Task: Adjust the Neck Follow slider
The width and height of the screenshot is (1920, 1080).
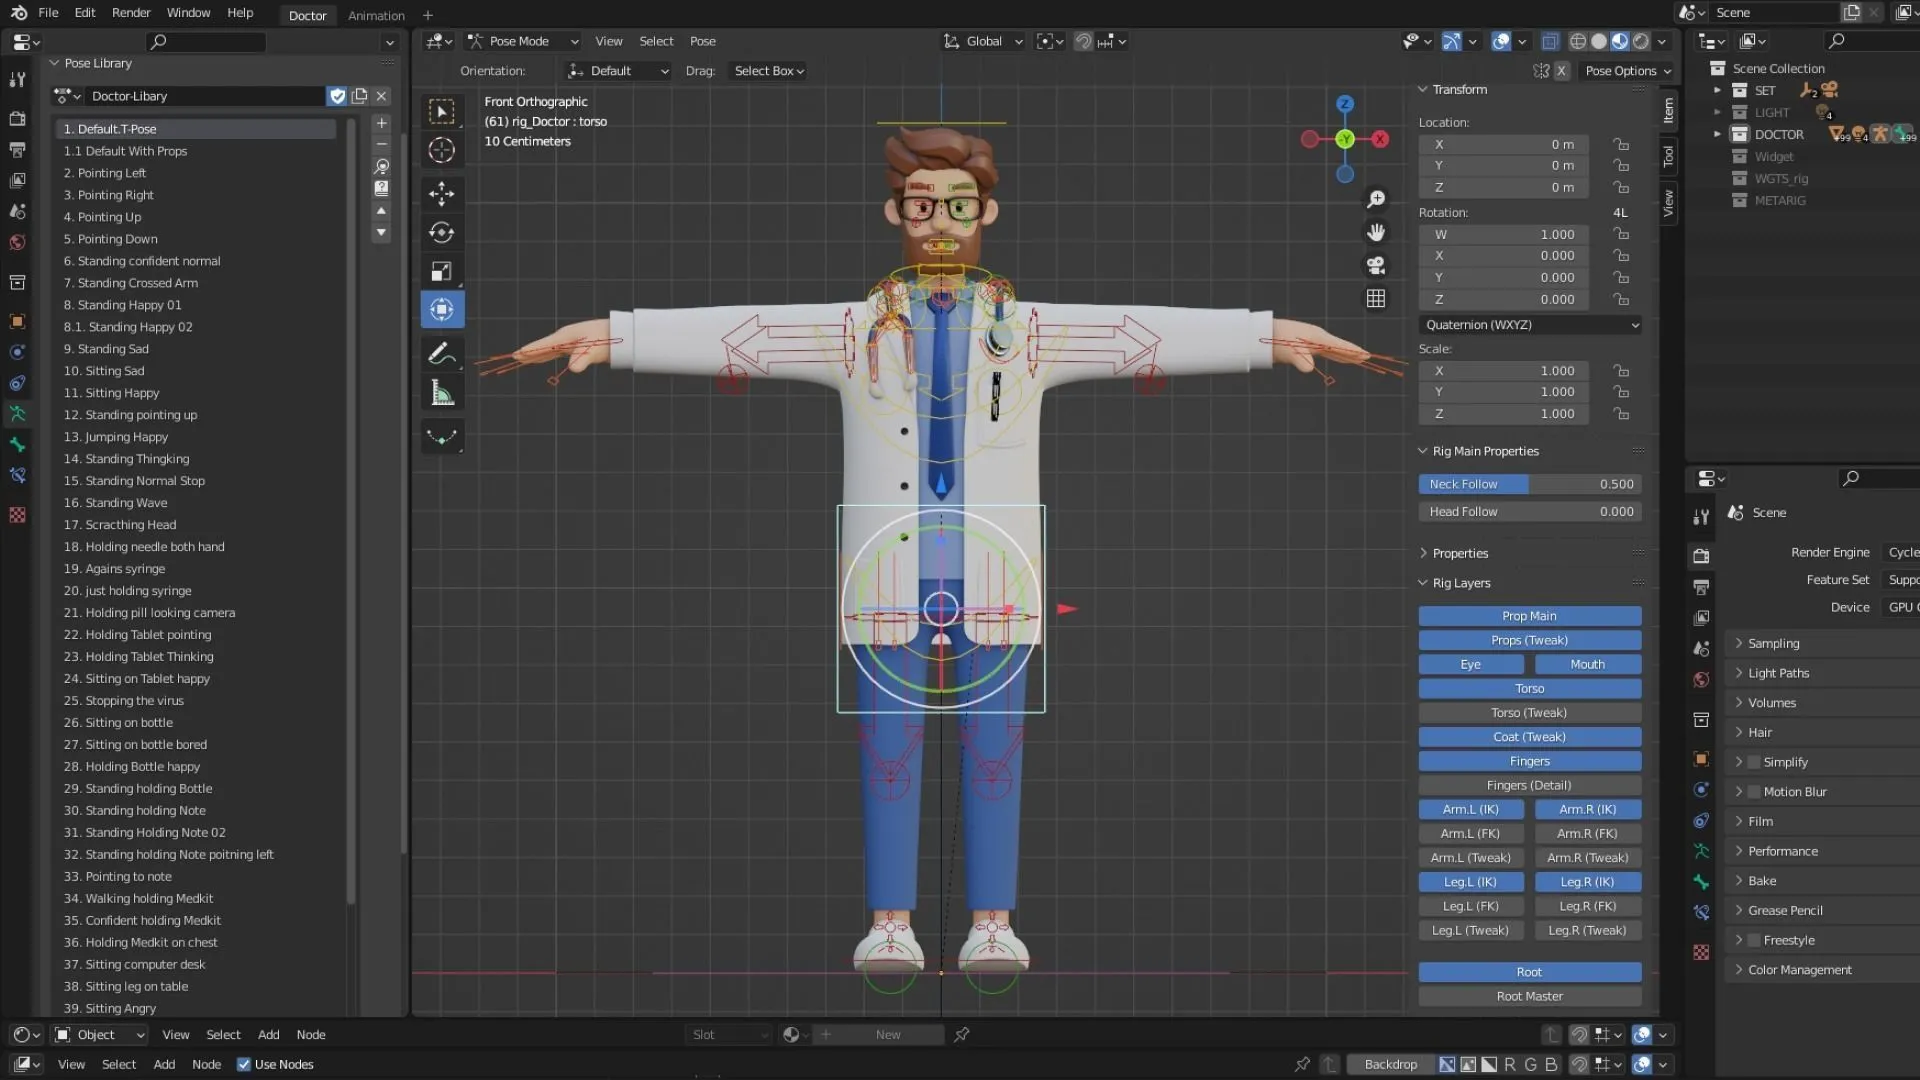Action: click(x=1528, y=484)
